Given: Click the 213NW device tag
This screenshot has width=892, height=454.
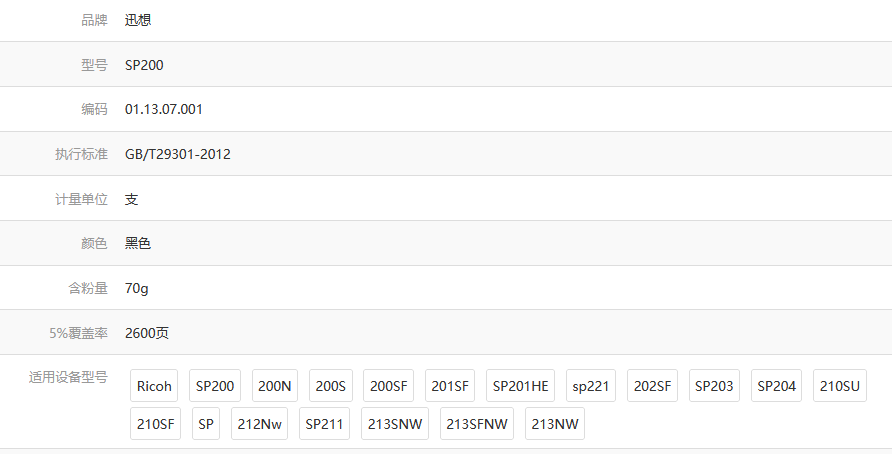Looking at the screenshot, I should tap(554, 424).
